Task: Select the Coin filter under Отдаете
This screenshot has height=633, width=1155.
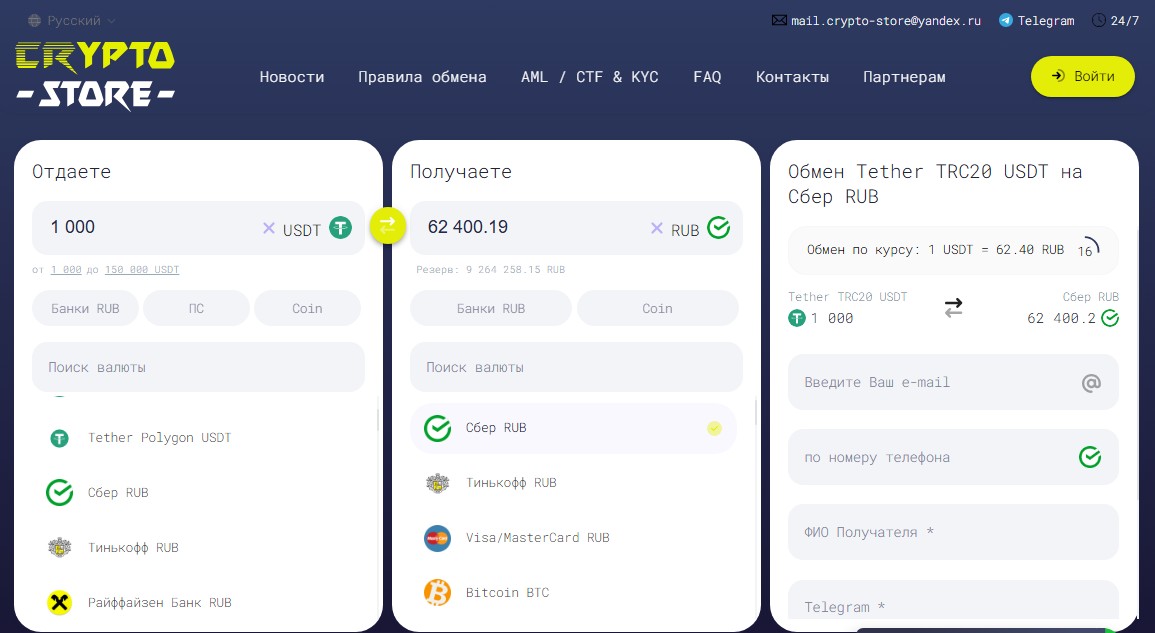Action: [x=307, y=308]
